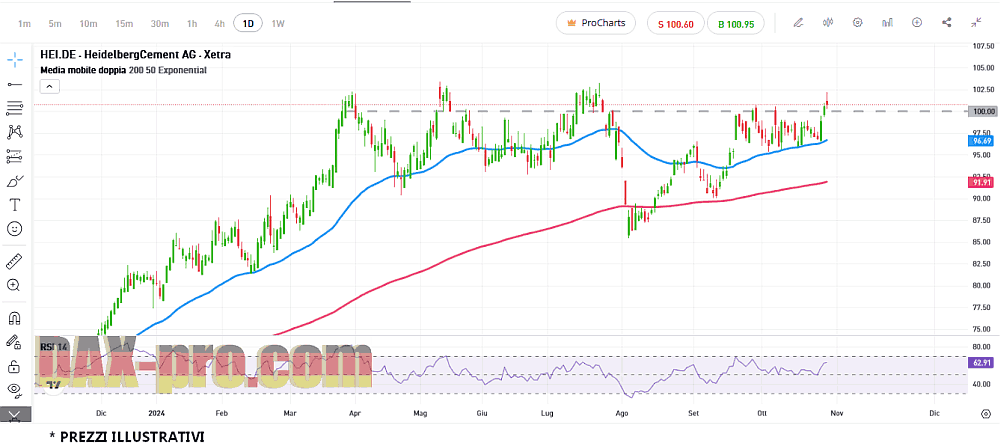The height and width of the screenshot is (446, 1000).
Task: Select the trend line drawing tool
Action: point(15,84)
